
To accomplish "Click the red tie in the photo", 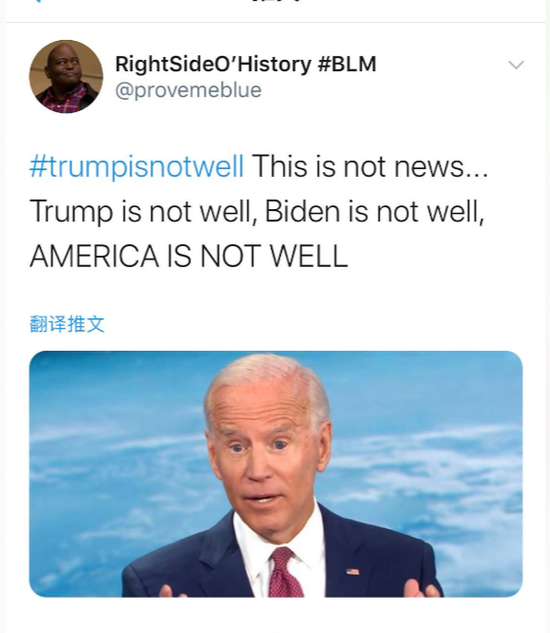I will point(285,572).
